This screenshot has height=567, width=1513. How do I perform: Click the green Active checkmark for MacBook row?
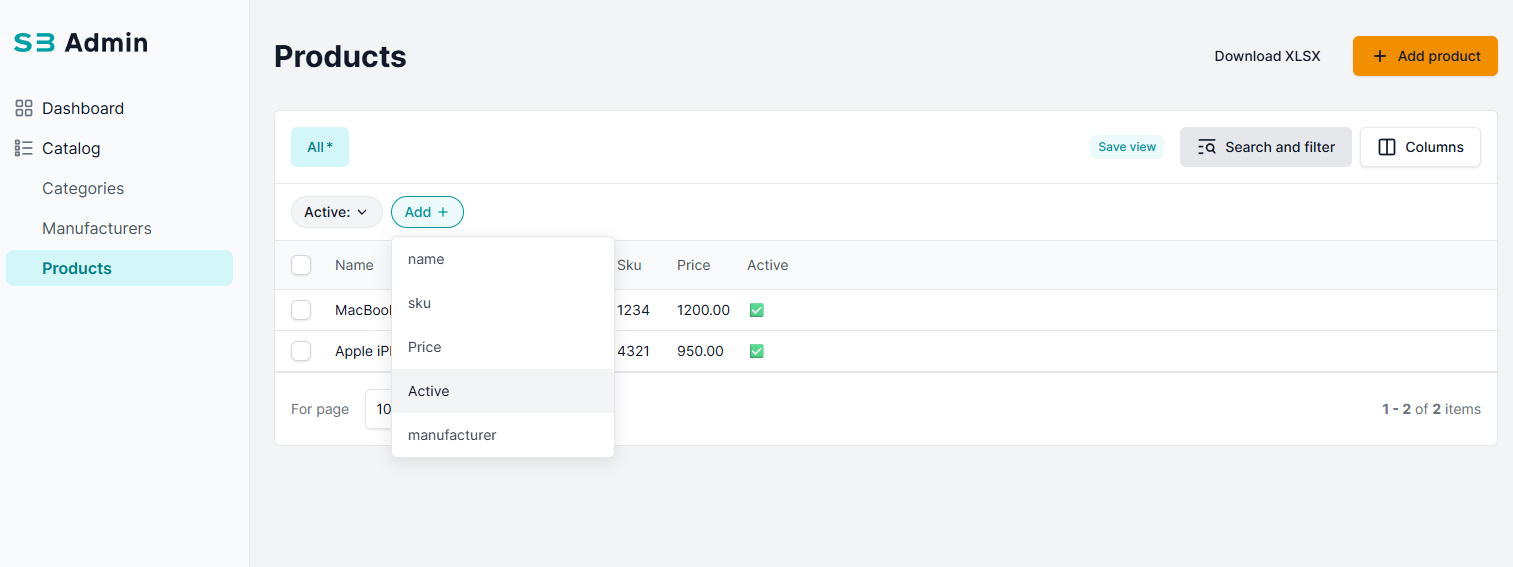click(757, 310)
